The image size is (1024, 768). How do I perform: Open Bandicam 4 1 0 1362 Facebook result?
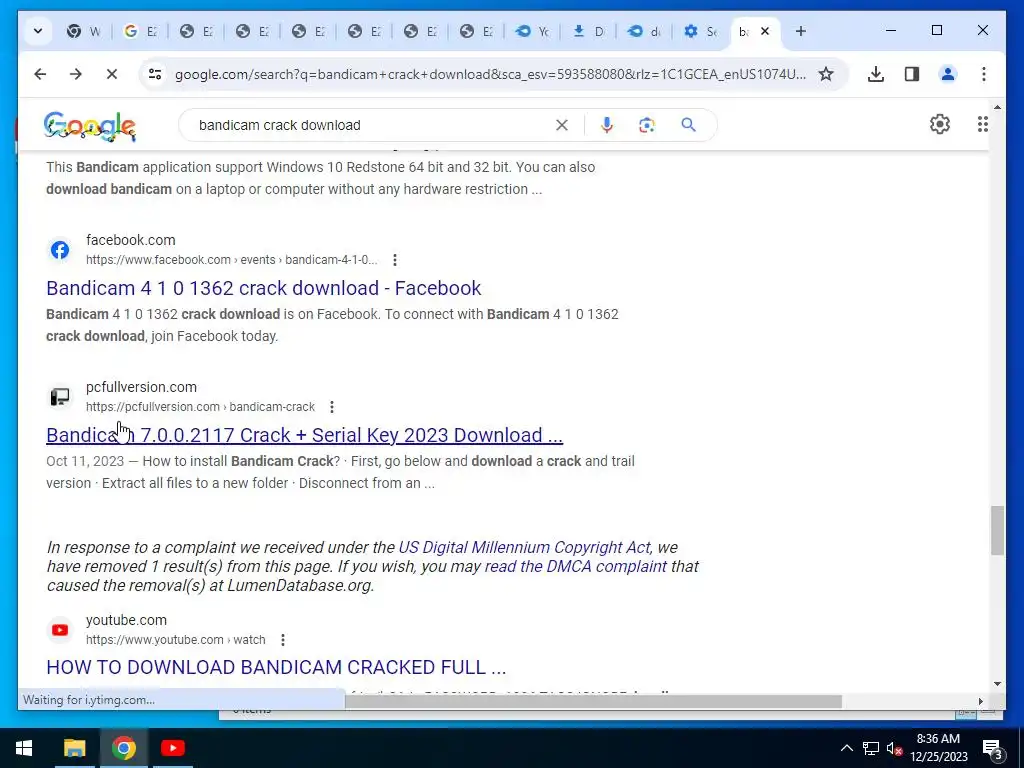pyautogui.click(x=264, y=288)
